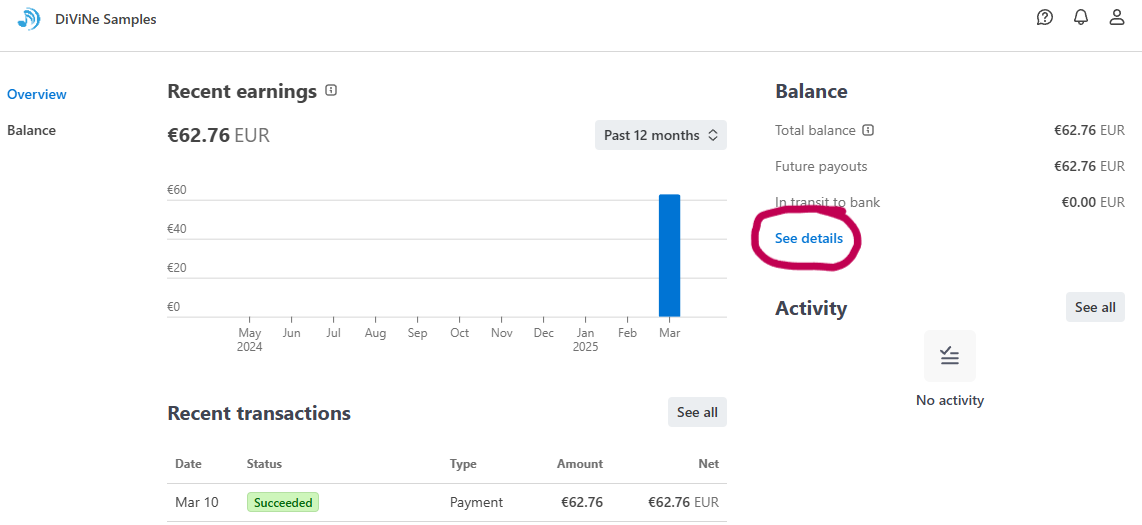Viewport: 1142px width, 525px height.
Task: Click the No activity checklist icon
Action: [950, 356]
